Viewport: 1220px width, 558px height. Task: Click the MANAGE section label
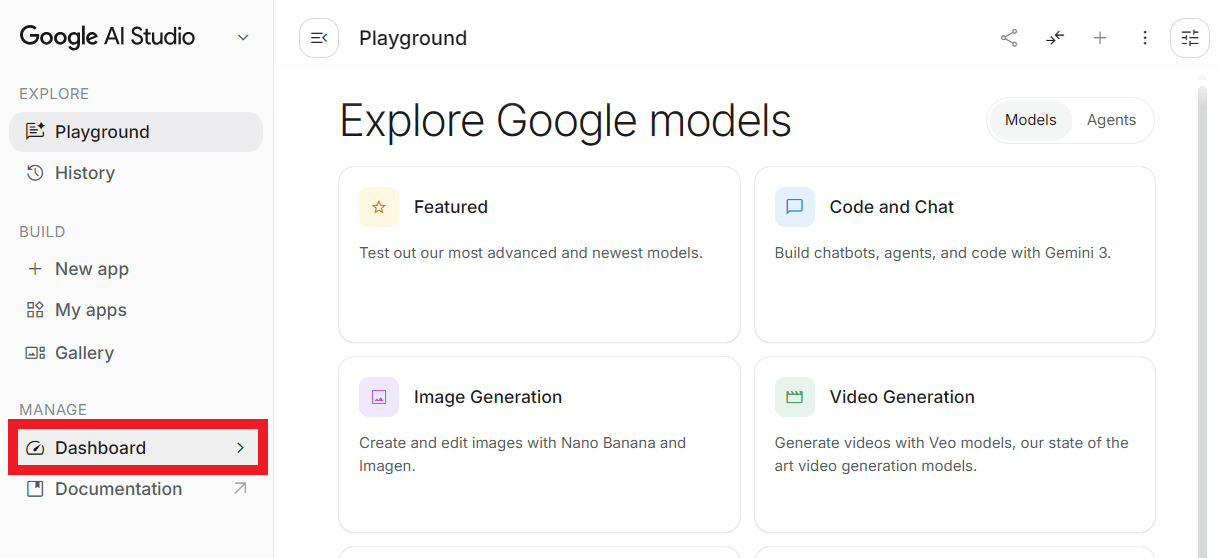point(53,410)
